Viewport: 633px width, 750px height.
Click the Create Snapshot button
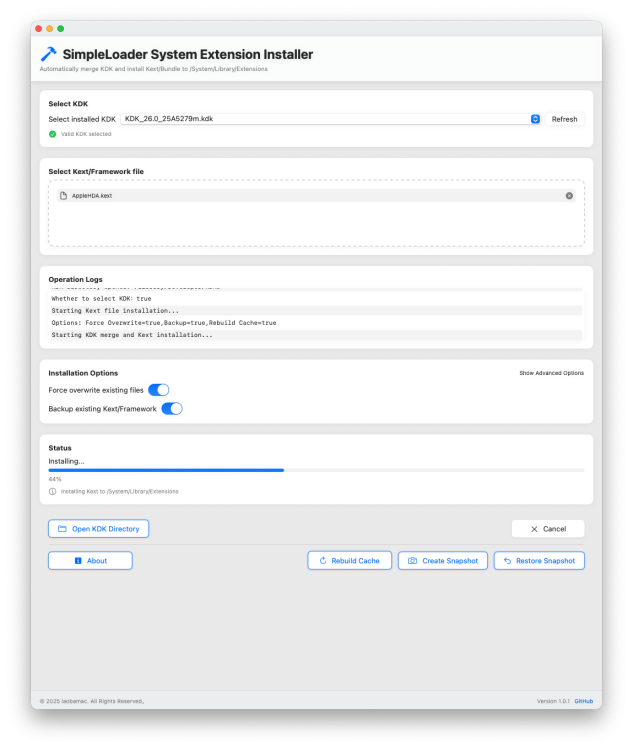click(443, 561)
